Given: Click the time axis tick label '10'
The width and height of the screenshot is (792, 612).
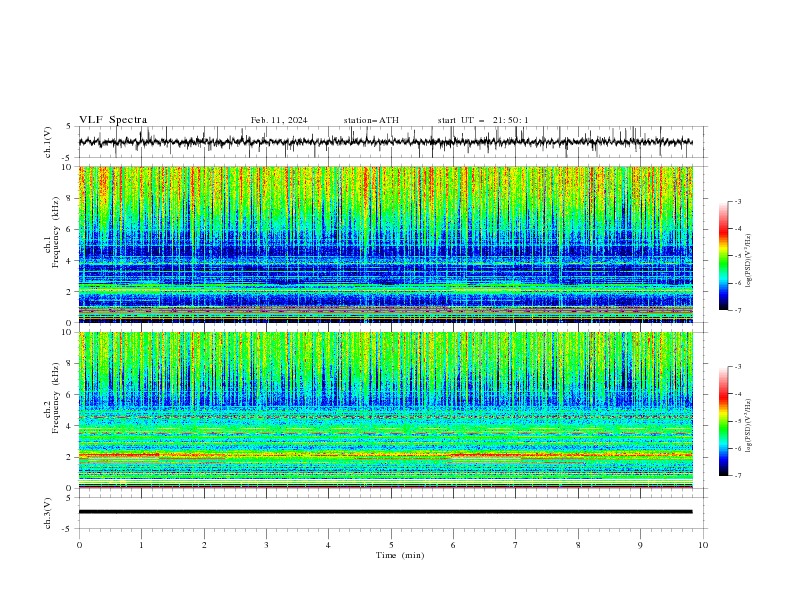Looking at the screenshot, I should tap(703, 545).
